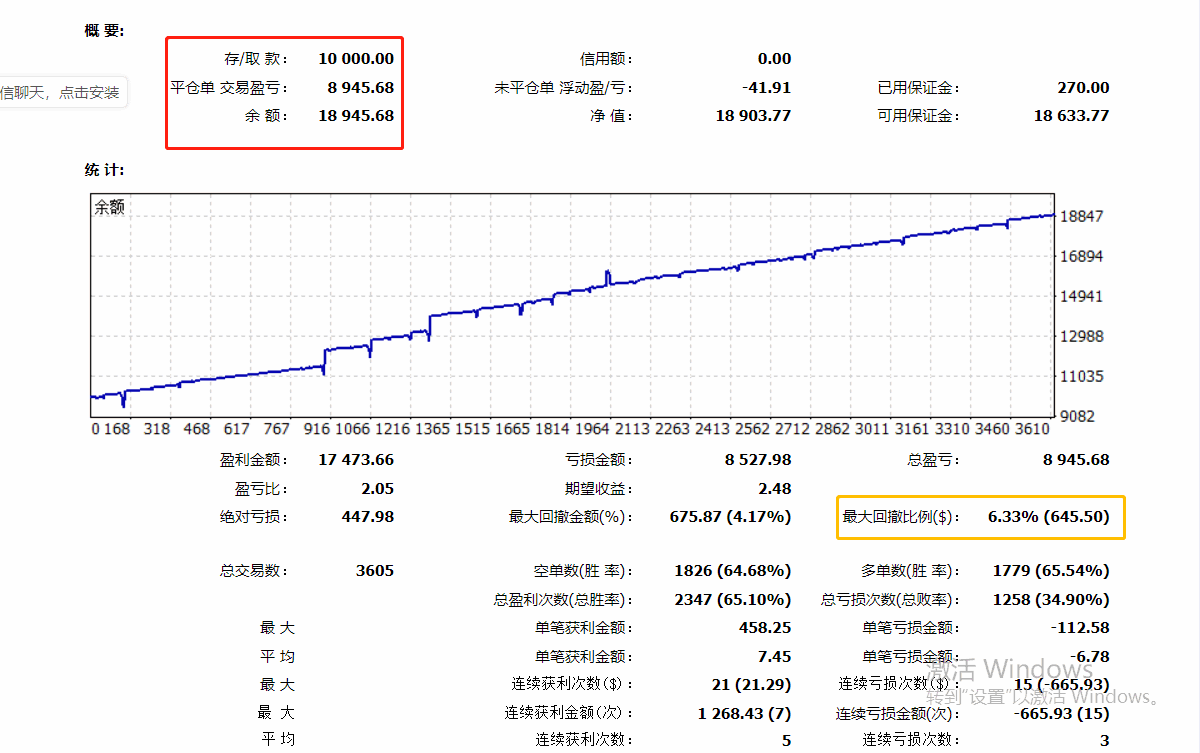Click the 平仓单 交易盈亏 label
The image size is (1200, 753).
pos(230,88)
